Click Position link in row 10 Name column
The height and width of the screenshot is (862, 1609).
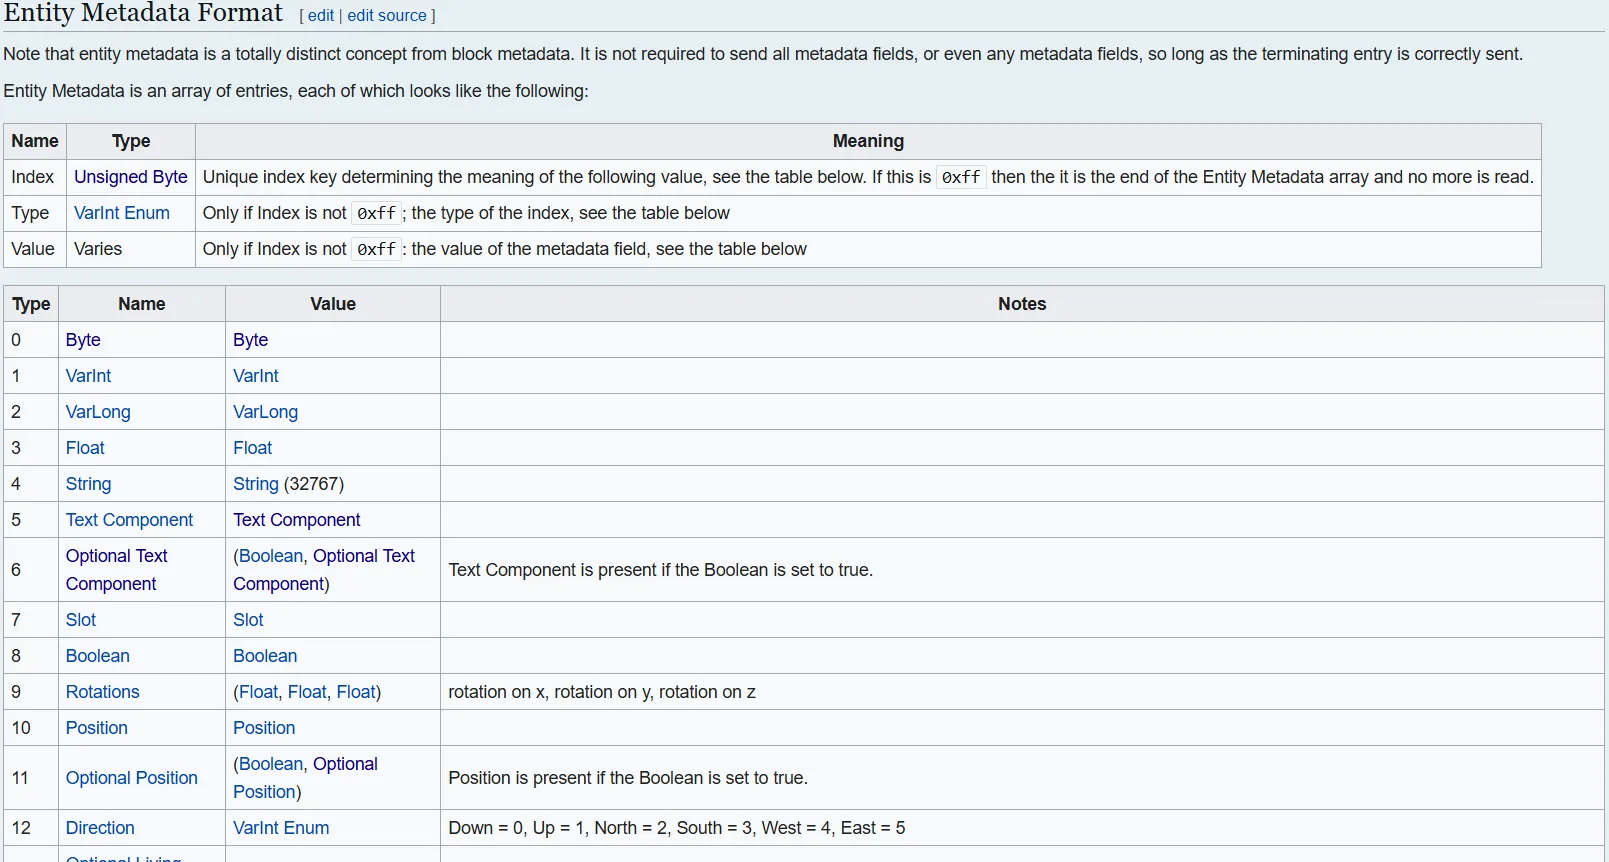coord(96,728)
